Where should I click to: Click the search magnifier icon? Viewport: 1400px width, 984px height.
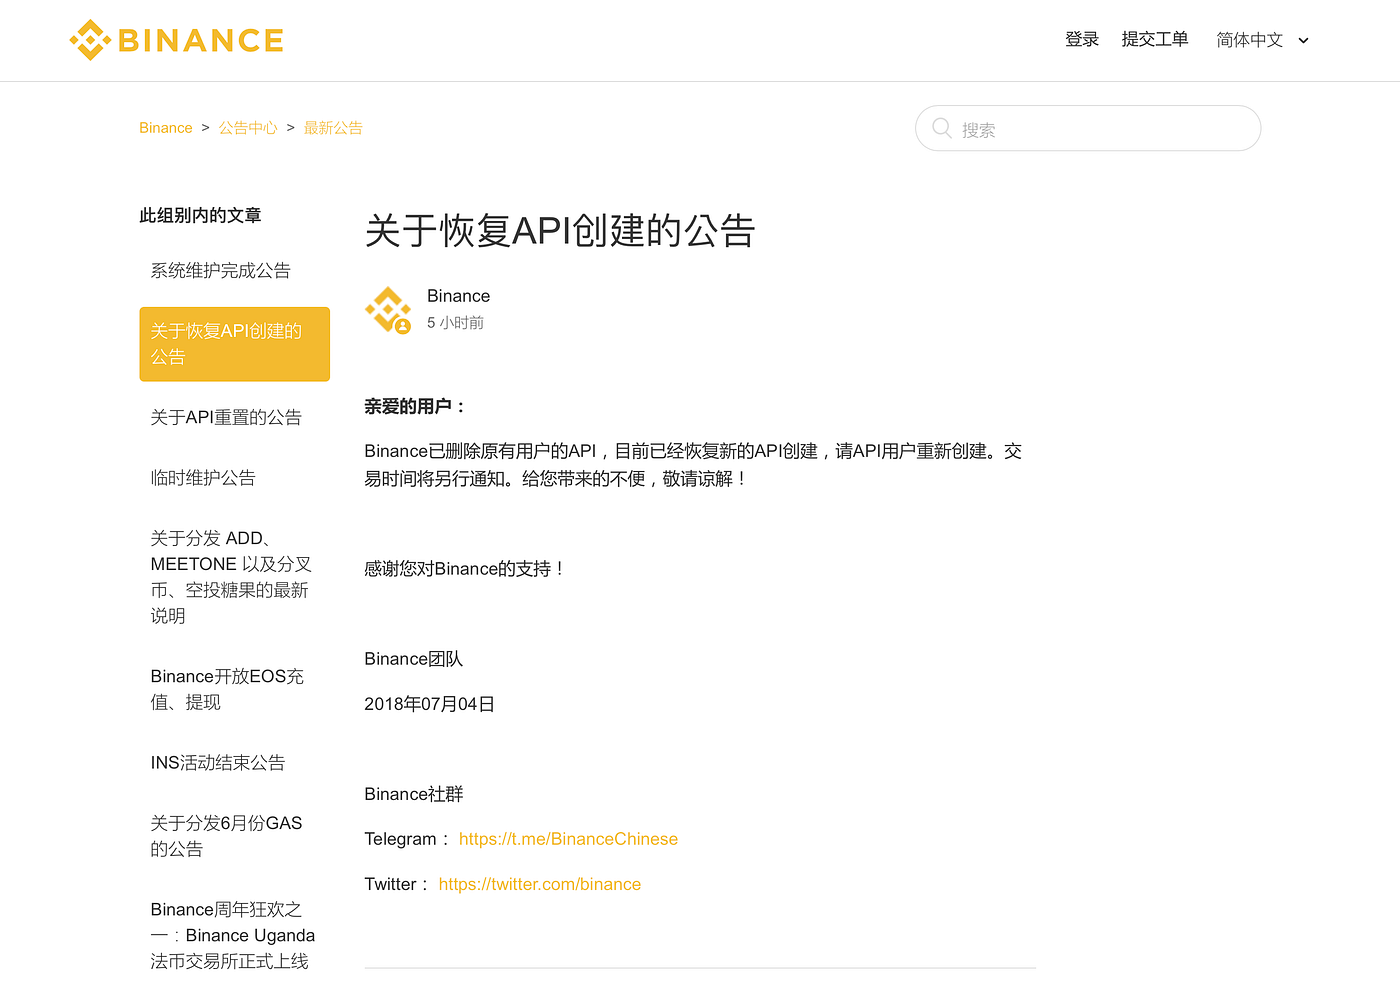click(x=941, y=128)
